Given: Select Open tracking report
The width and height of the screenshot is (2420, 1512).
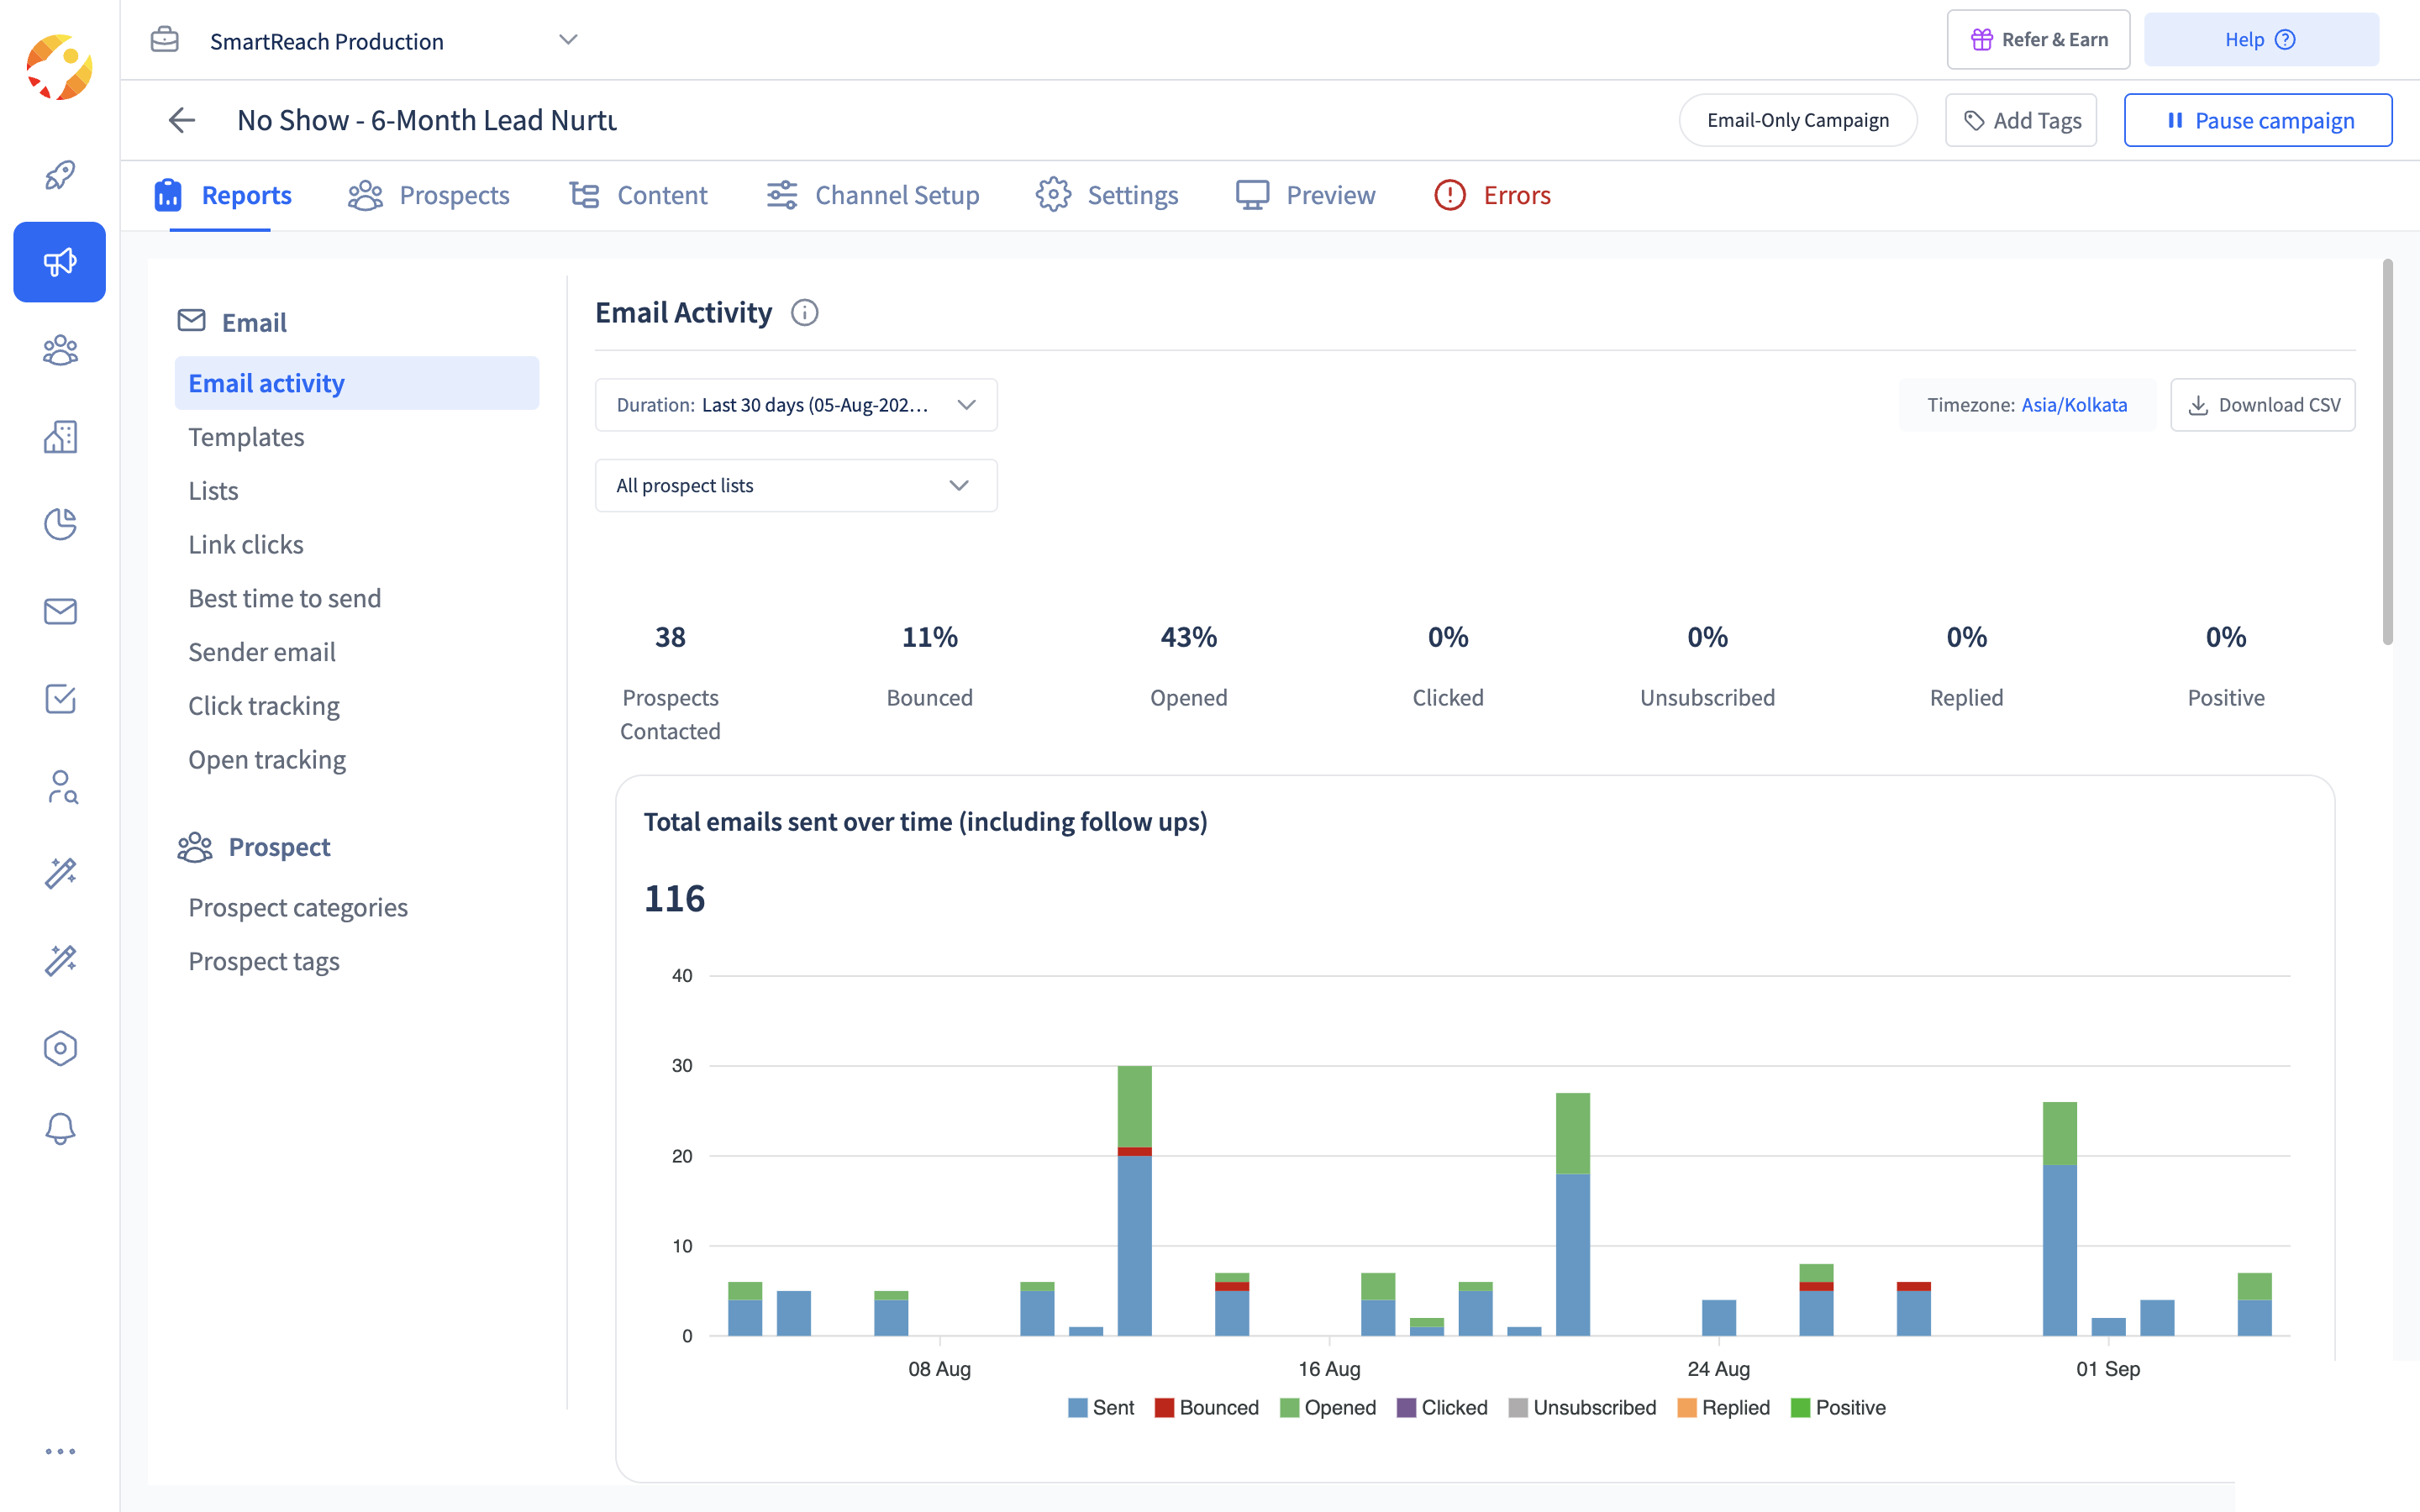Looking at the screenshot, I should point(267,760).
